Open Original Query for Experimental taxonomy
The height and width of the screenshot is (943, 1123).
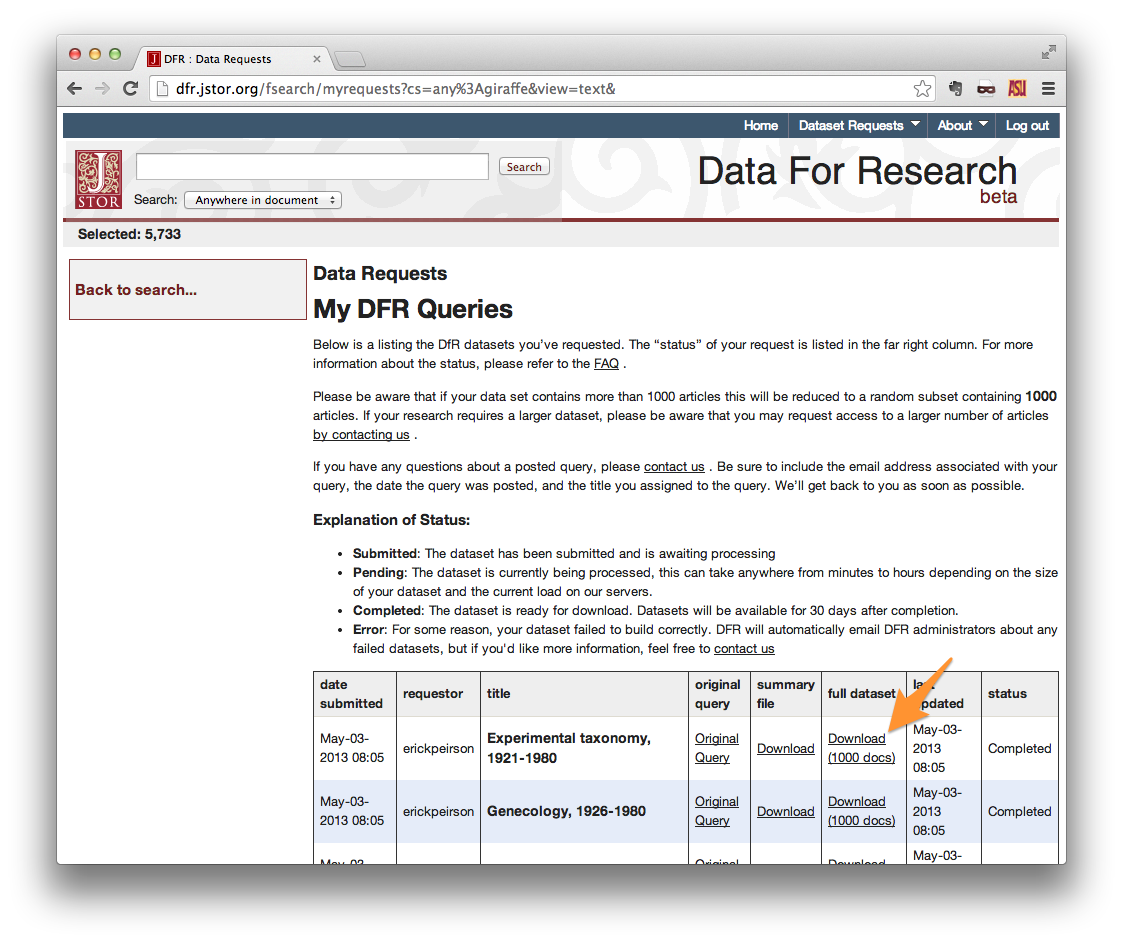click(716, 748)
